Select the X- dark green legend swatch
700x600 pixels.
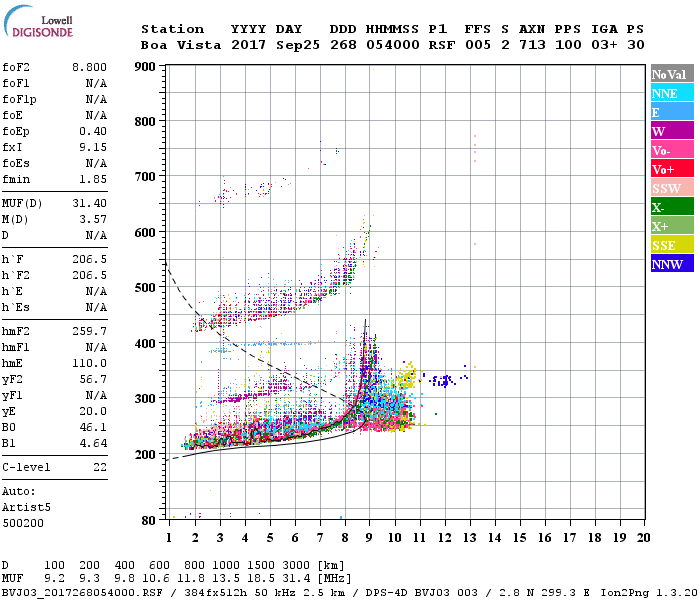point(672,207)
